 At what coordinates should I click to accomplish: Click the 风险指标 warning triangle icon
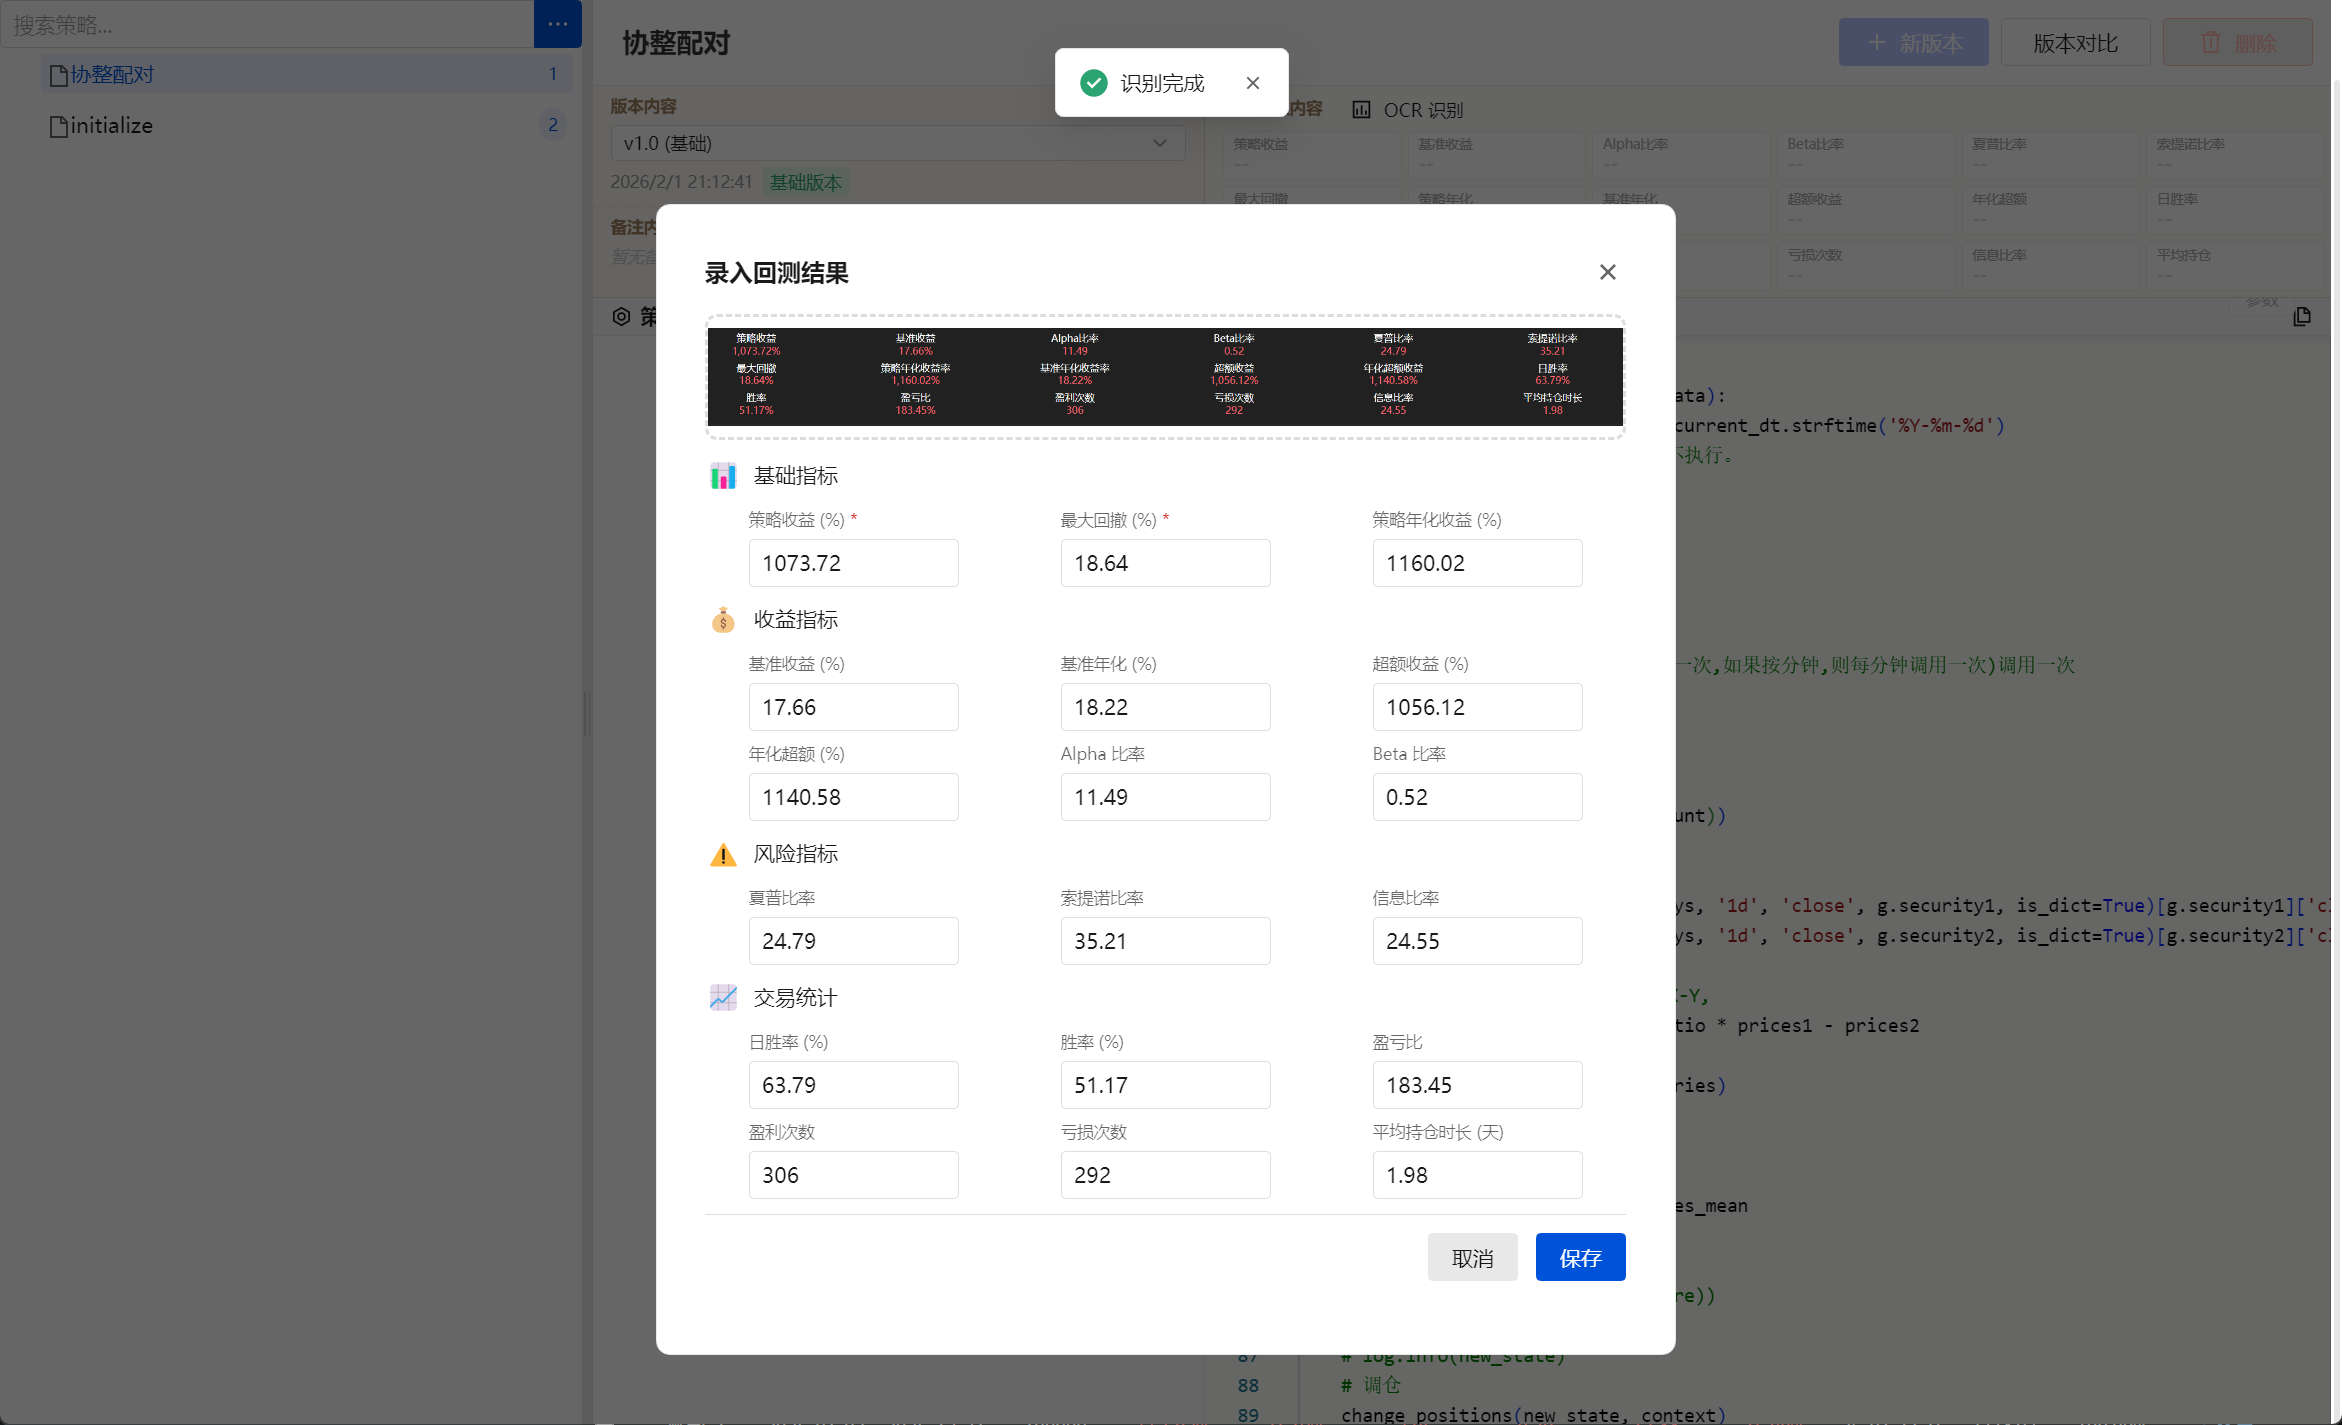click(x=722, y=854)
